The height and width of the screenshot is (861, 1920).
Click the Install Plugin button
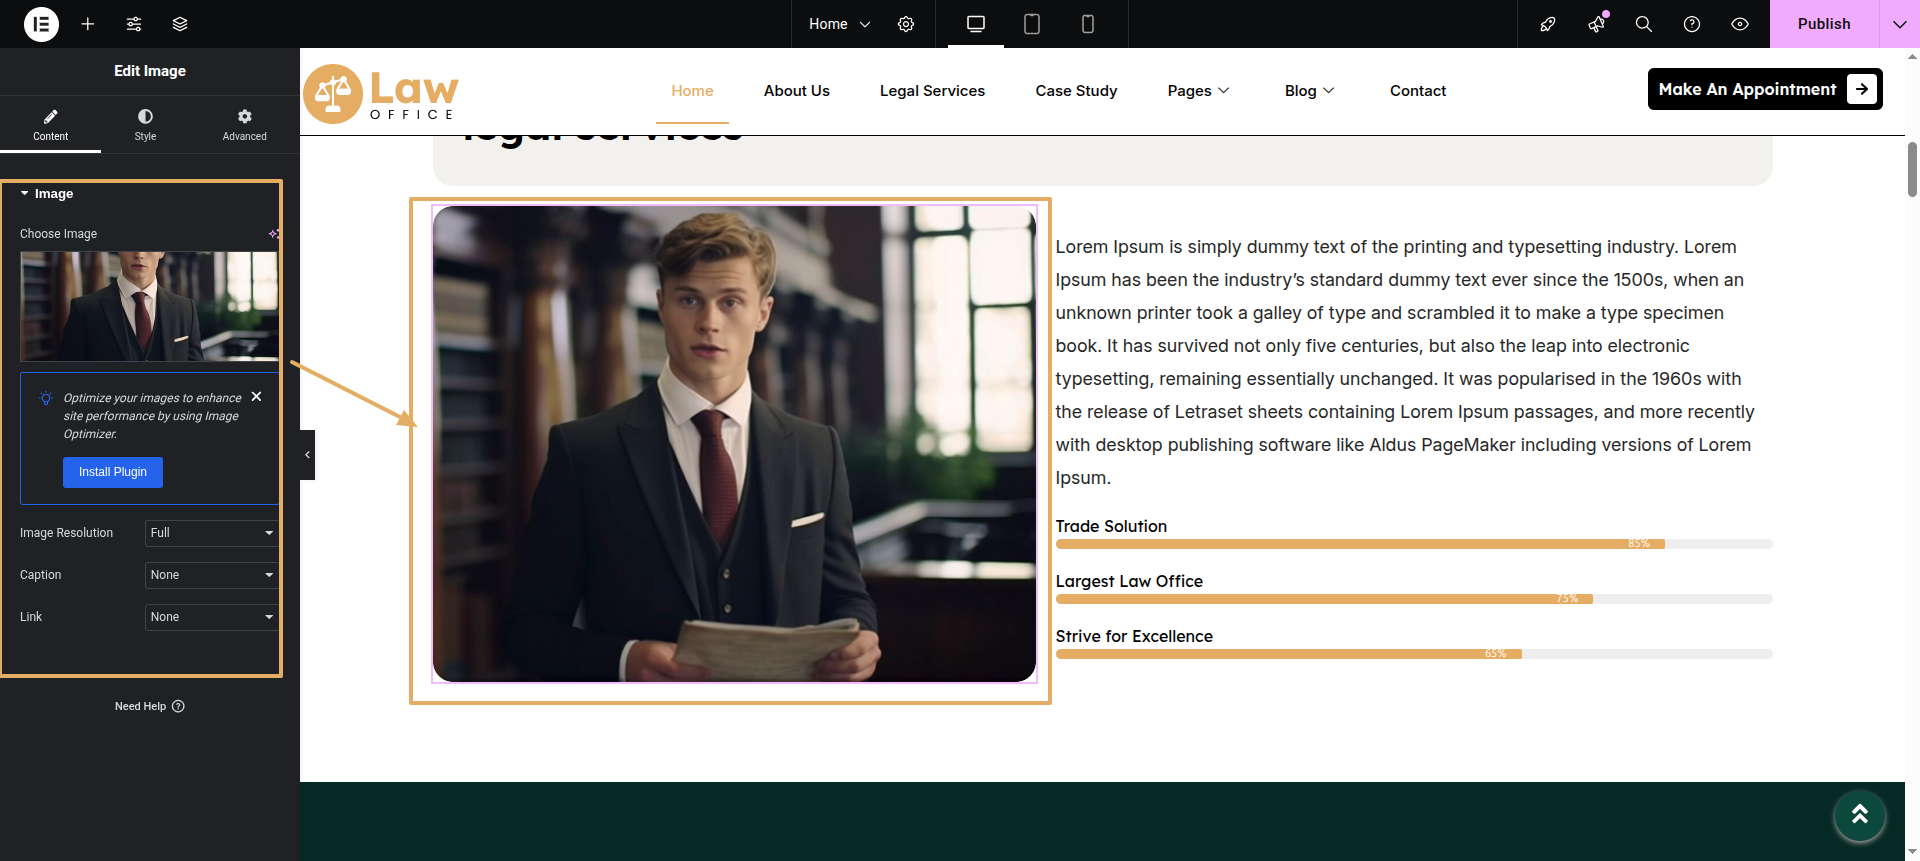(113, 472)
